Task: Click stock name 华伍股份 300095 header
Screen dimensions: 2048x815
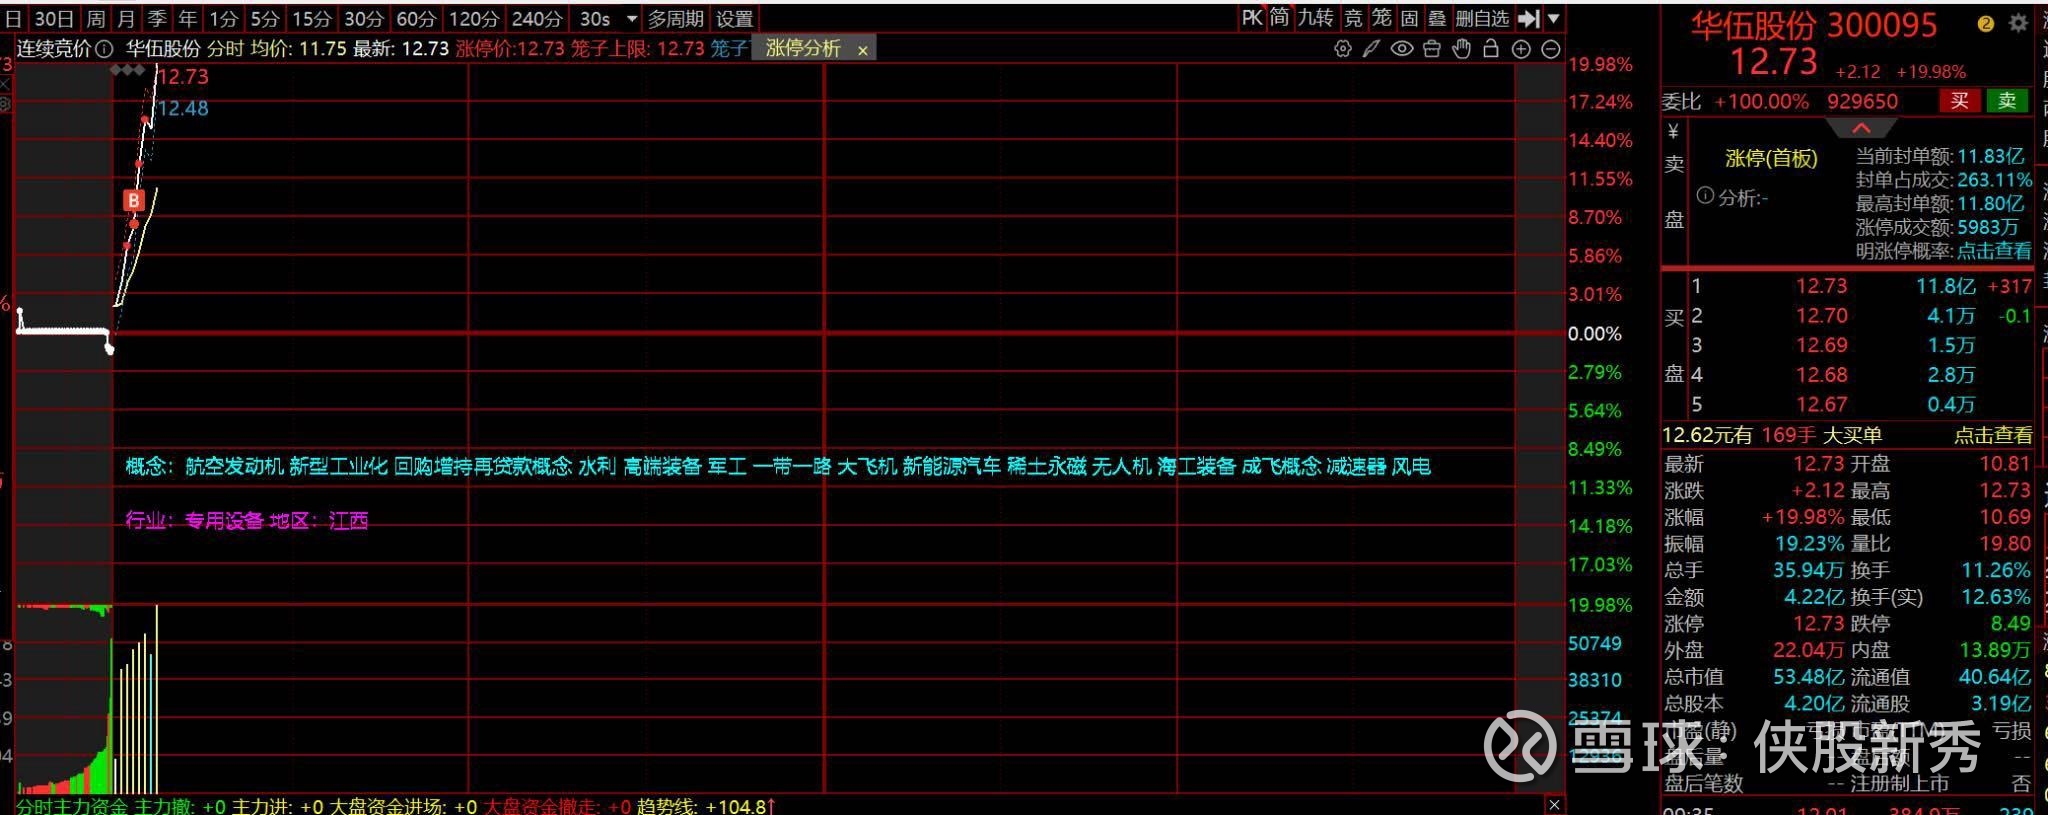Action: pos(1813,25)
